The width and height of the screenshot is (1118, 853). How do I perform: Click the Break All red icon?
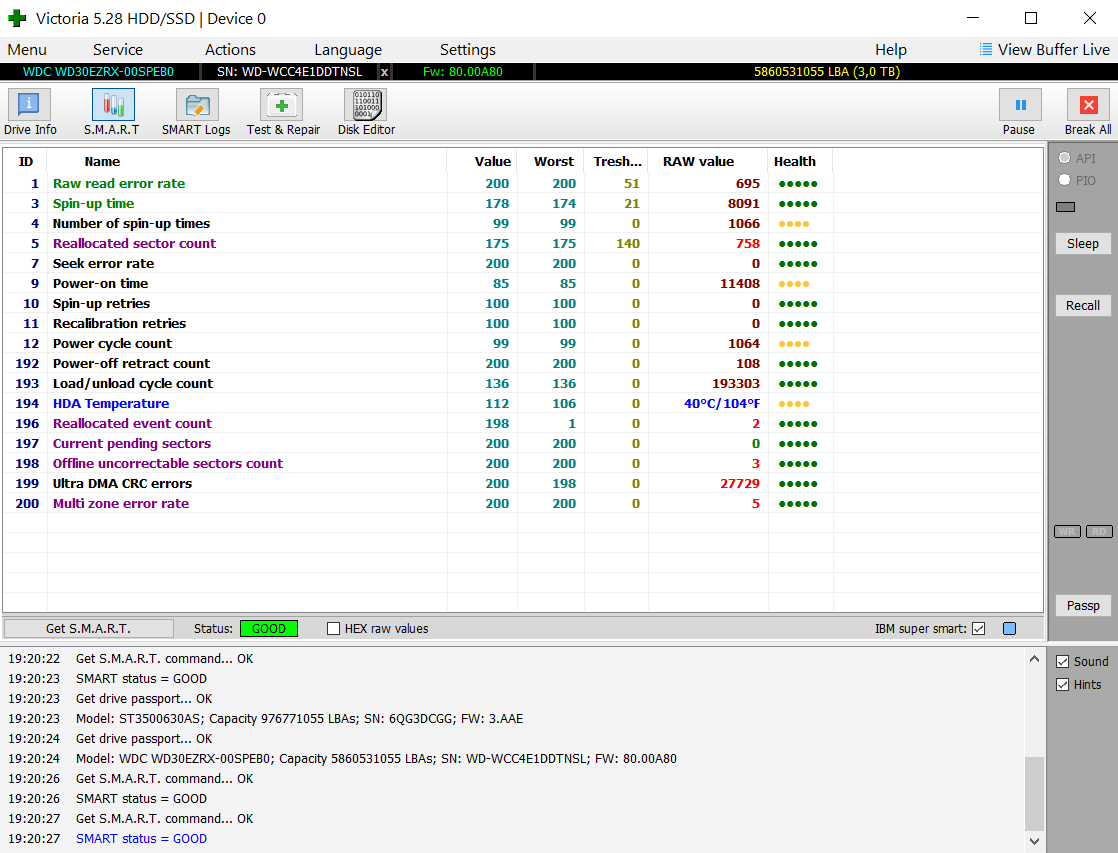(1088, 105)
